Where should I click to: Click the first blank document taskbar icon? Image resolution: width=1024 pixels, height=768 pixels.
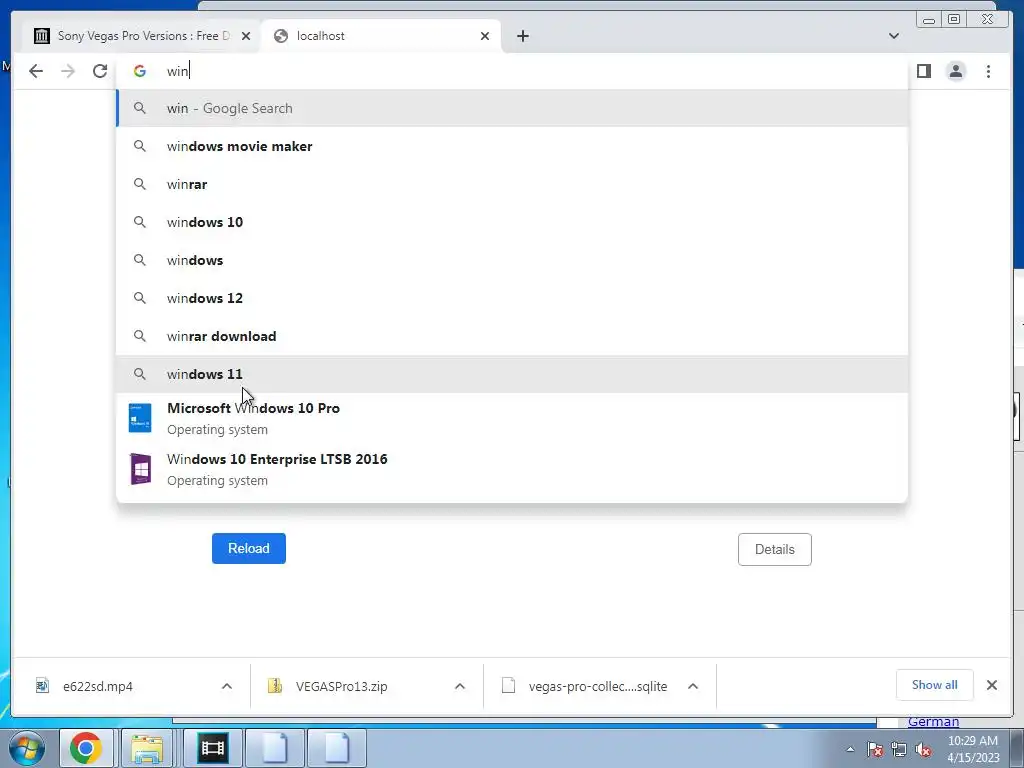pyautogui.click(x=275, y=748)
